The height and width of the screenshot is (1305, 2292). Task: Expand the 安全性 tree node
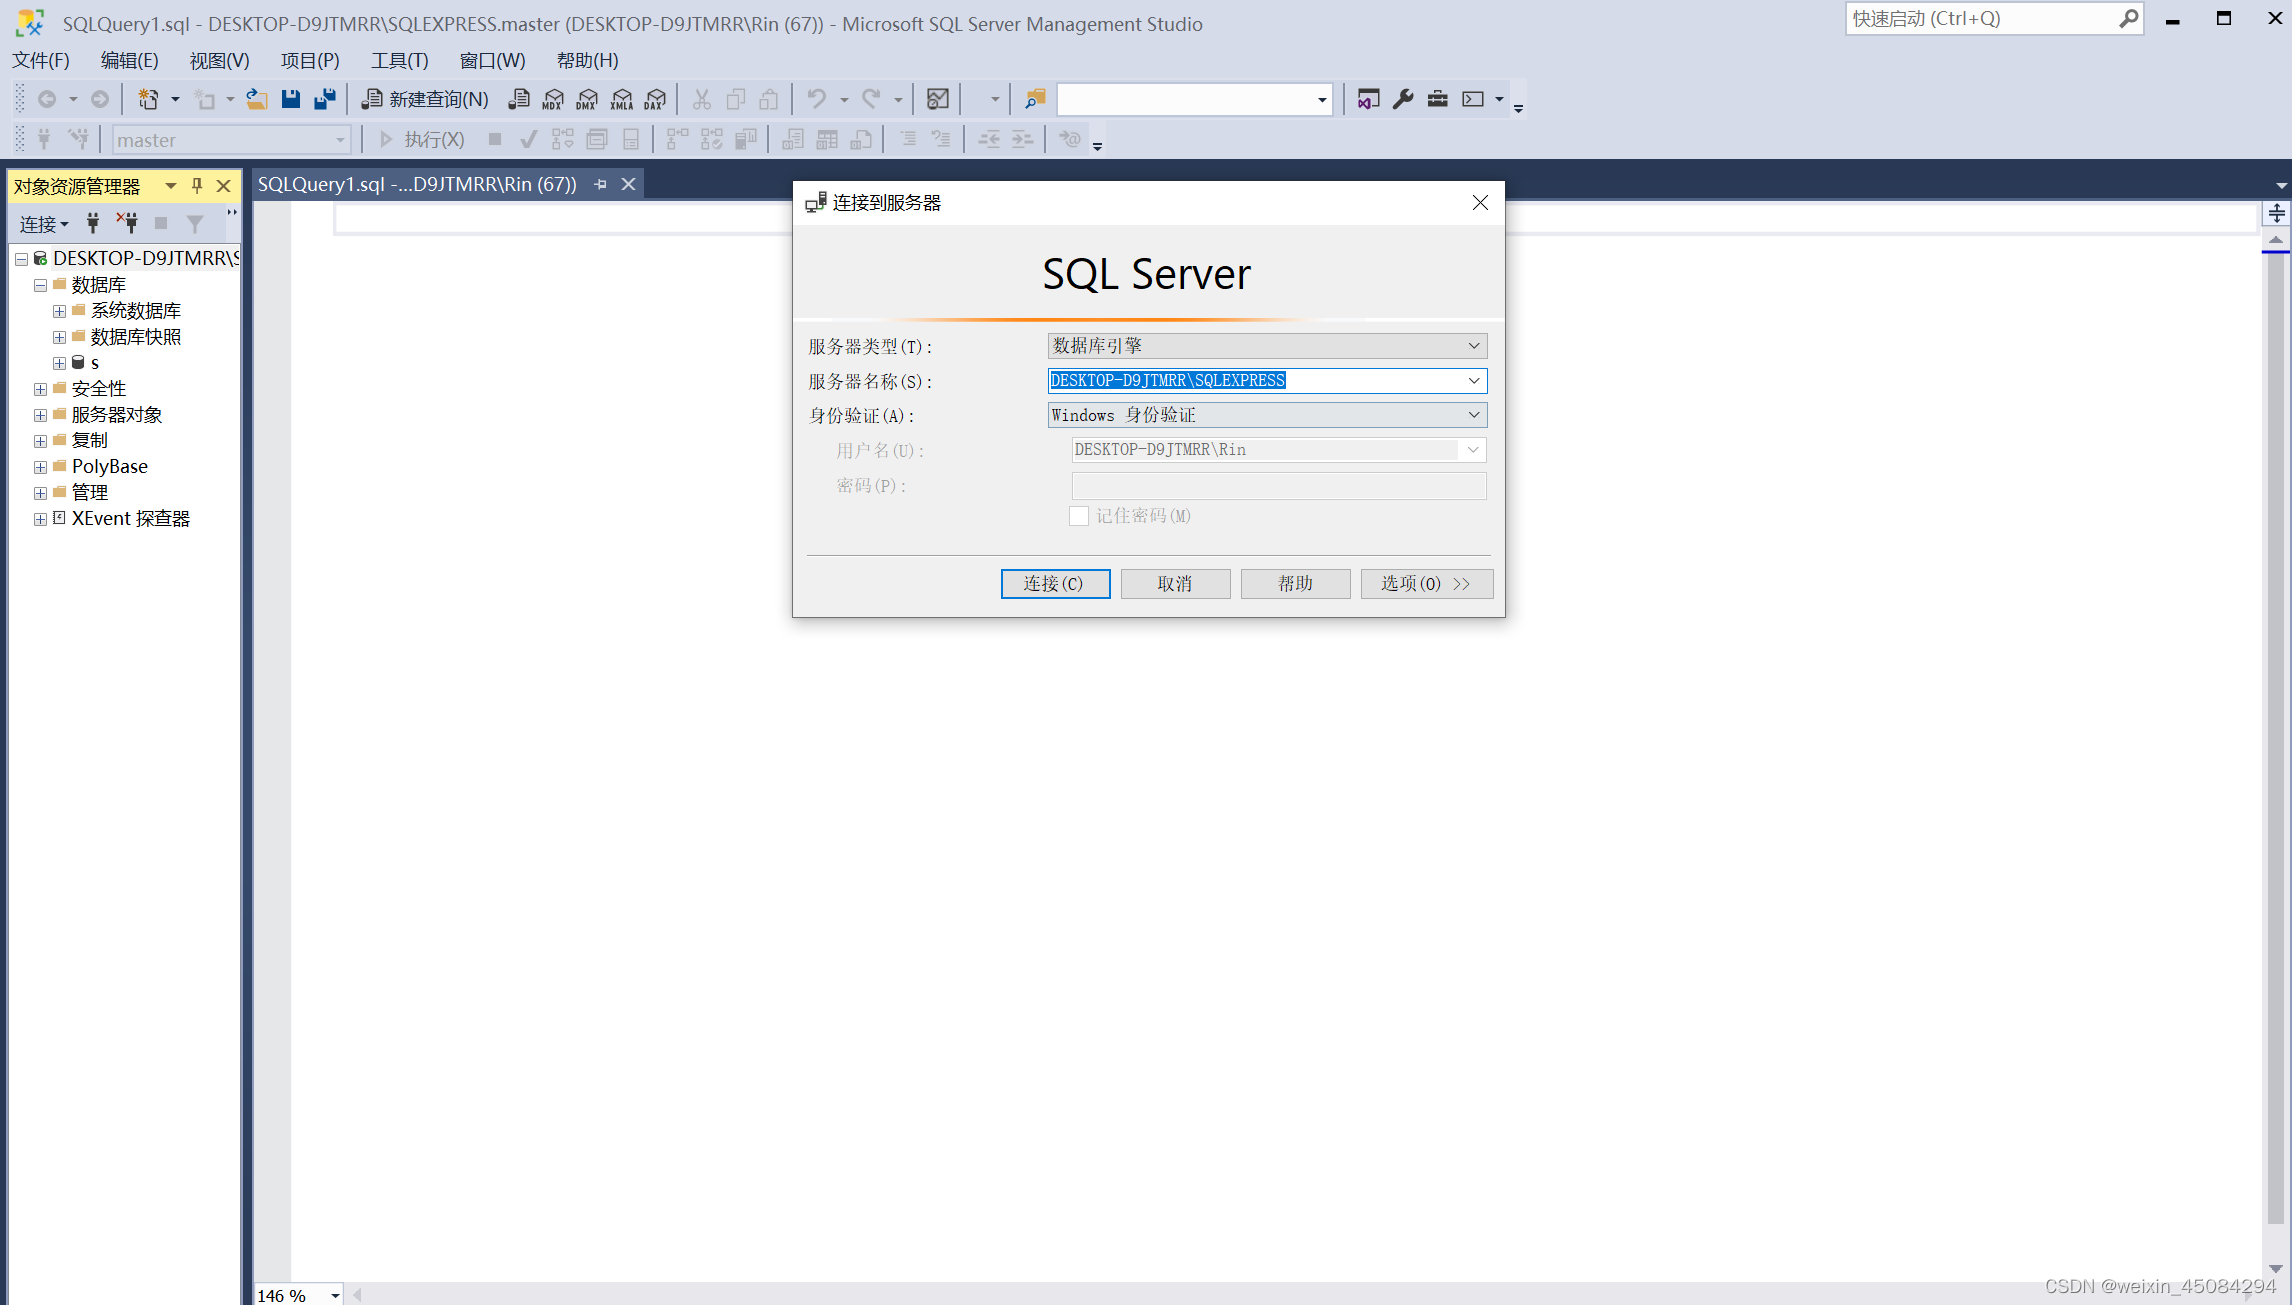[39, 388]
